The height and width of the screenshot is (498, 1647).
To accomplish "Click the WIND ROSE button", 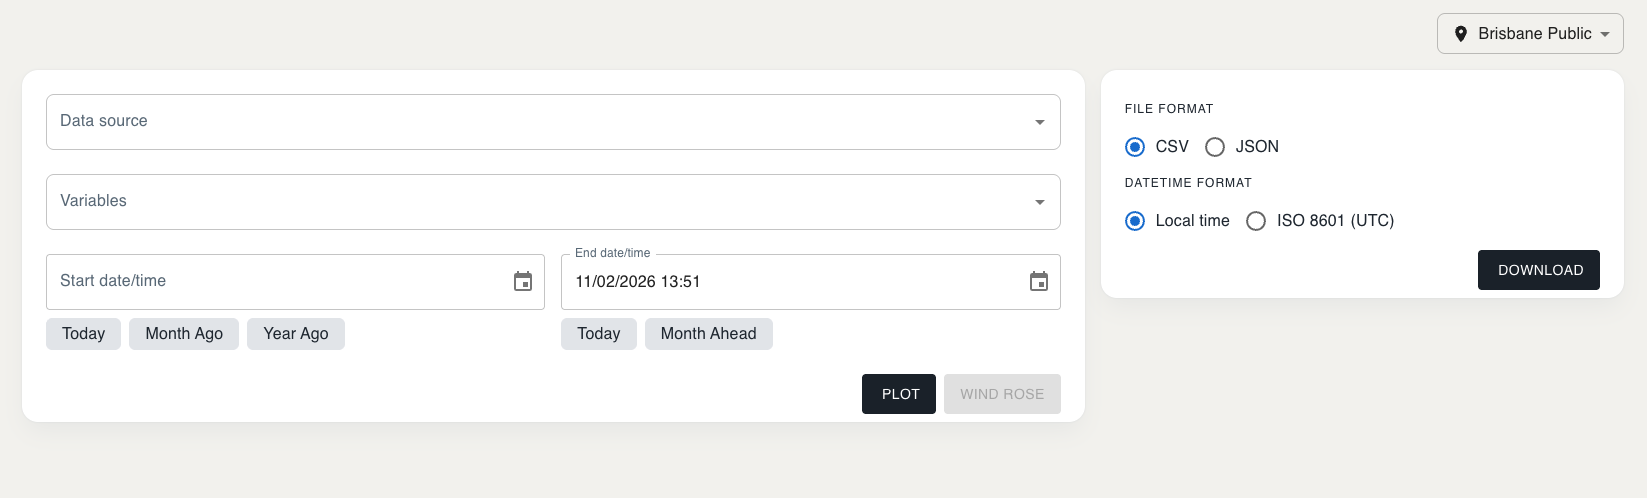I will 1002,394.
